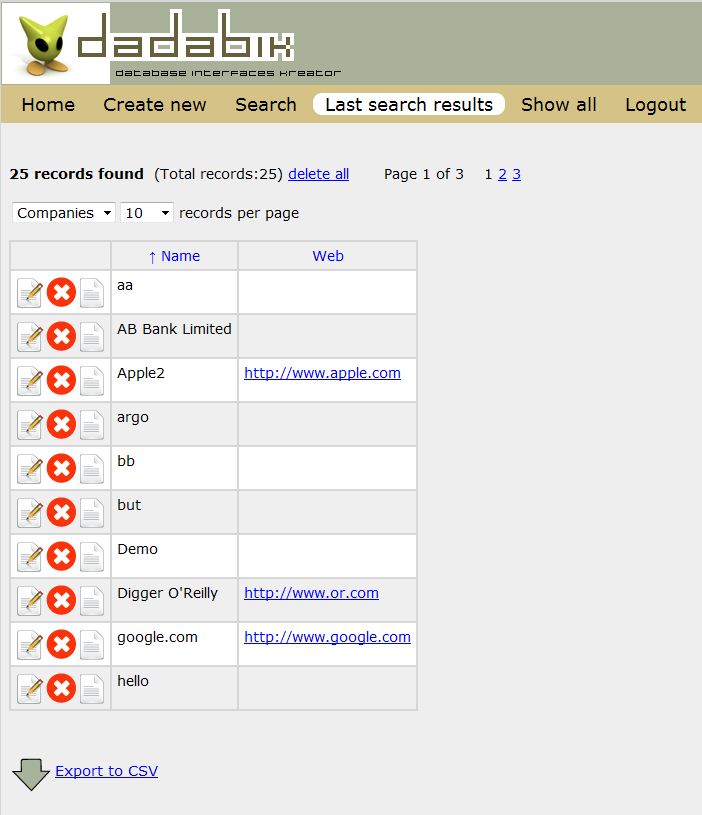Viewport: 702px width, 815px height.
Task: Delete the Digger O'Reilly record
Action: (x=61, y=600)
